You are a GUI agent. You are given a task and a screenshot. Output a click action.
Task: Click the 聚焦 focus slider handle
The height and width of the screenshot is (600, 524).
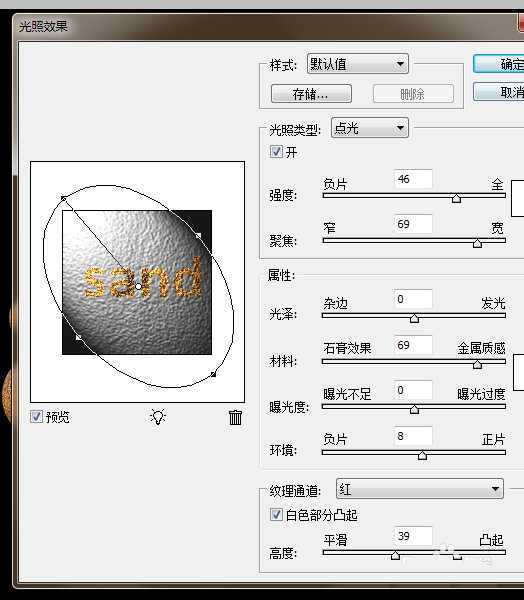[477, 243]
